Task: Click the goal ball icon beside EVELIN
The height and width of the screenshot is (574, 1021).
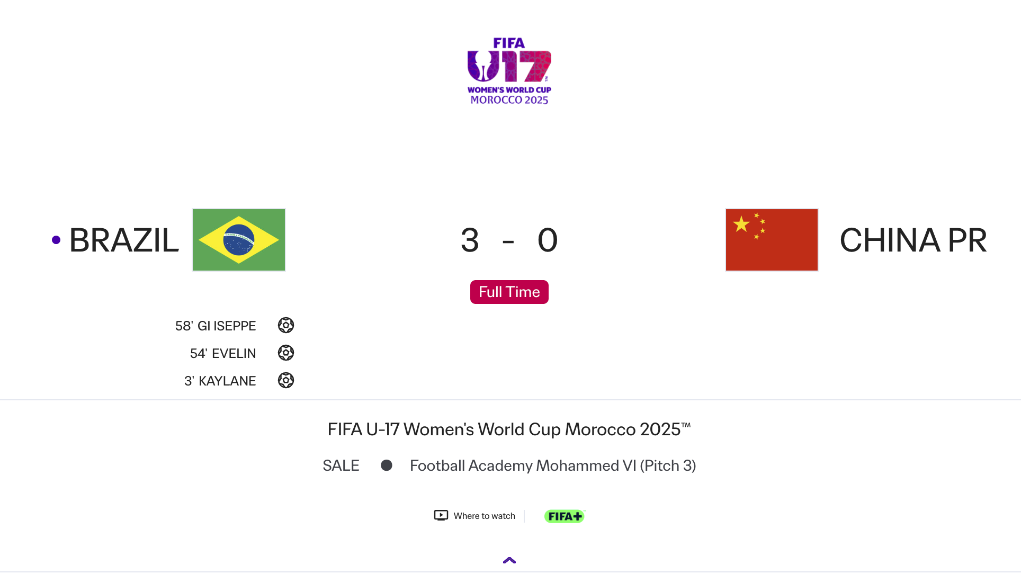Action: (x=286, y=353)
